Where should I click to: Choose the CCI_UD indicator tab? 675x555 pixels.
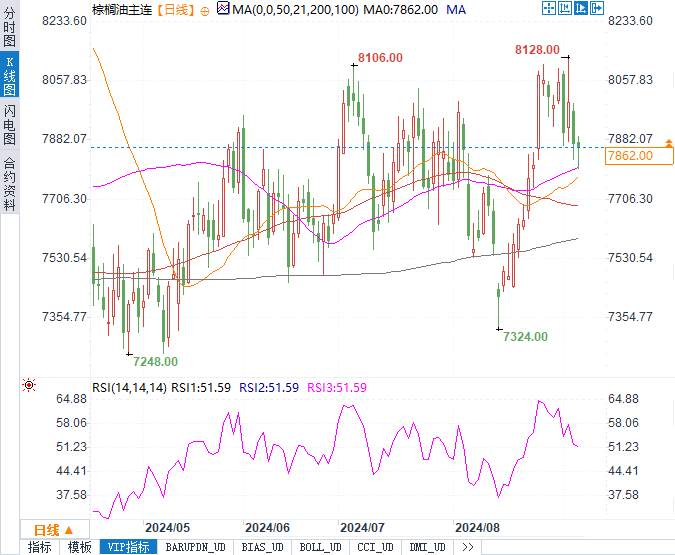[375, 547]
